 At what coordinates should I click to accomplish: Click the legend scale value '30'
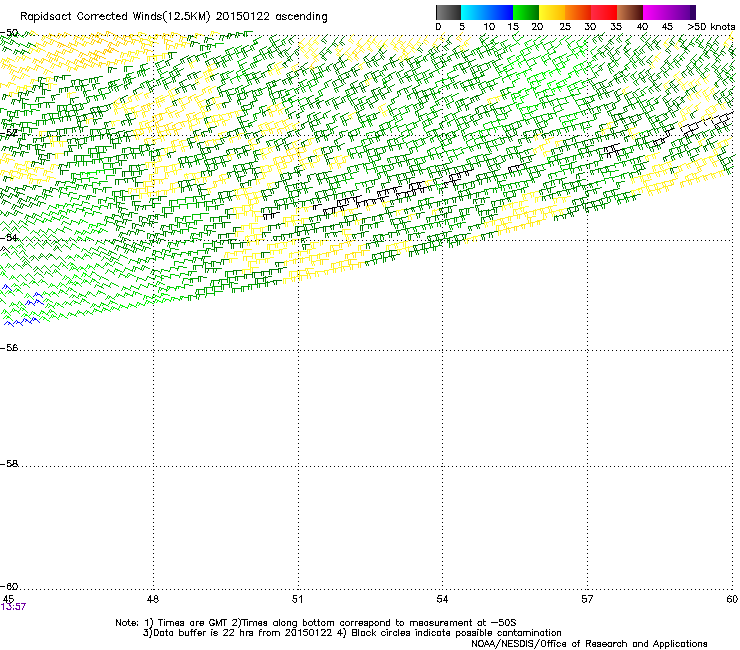coord(590,27)
